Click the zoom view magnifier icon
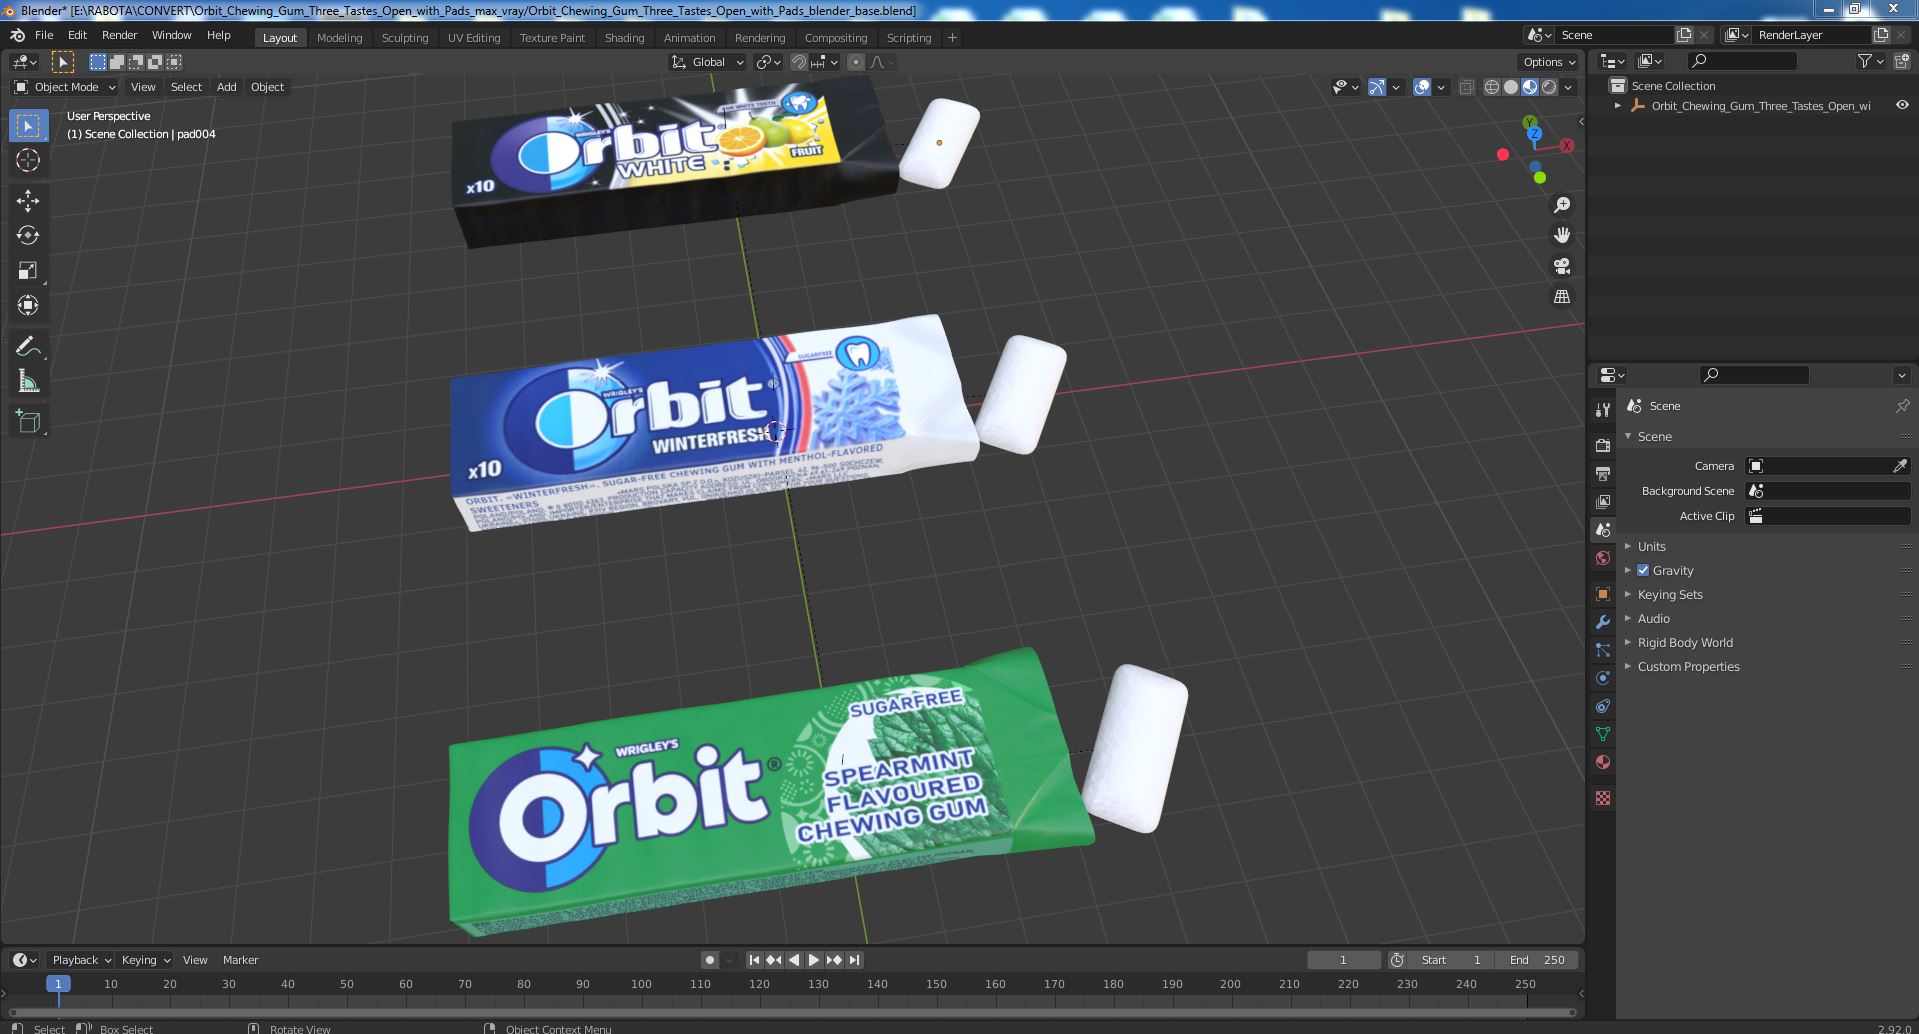Screen dimensions: 1919x1034 [x=1562, y=205]
